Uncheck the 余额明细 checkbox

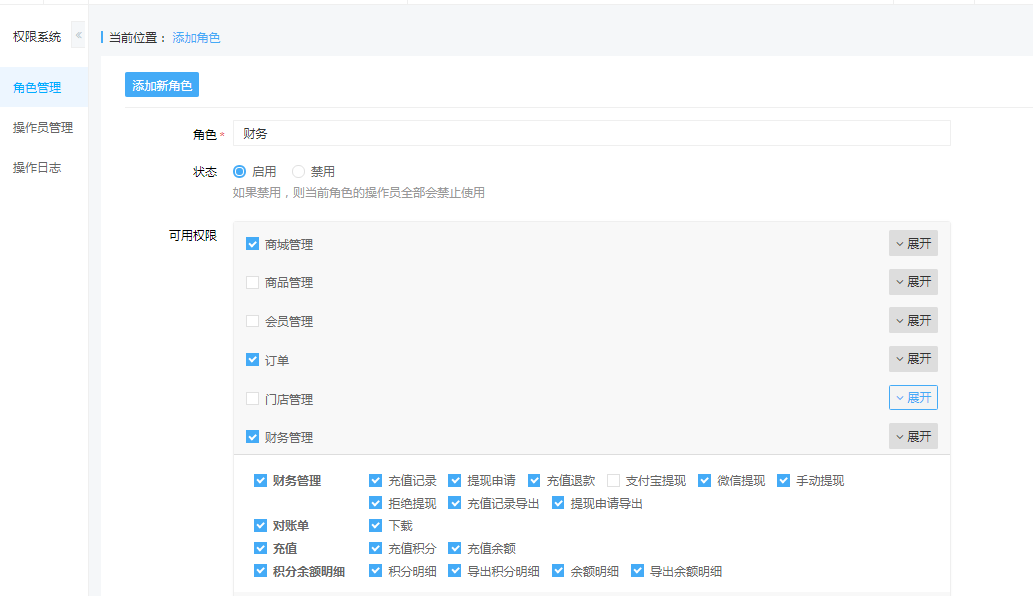point(558,571)
